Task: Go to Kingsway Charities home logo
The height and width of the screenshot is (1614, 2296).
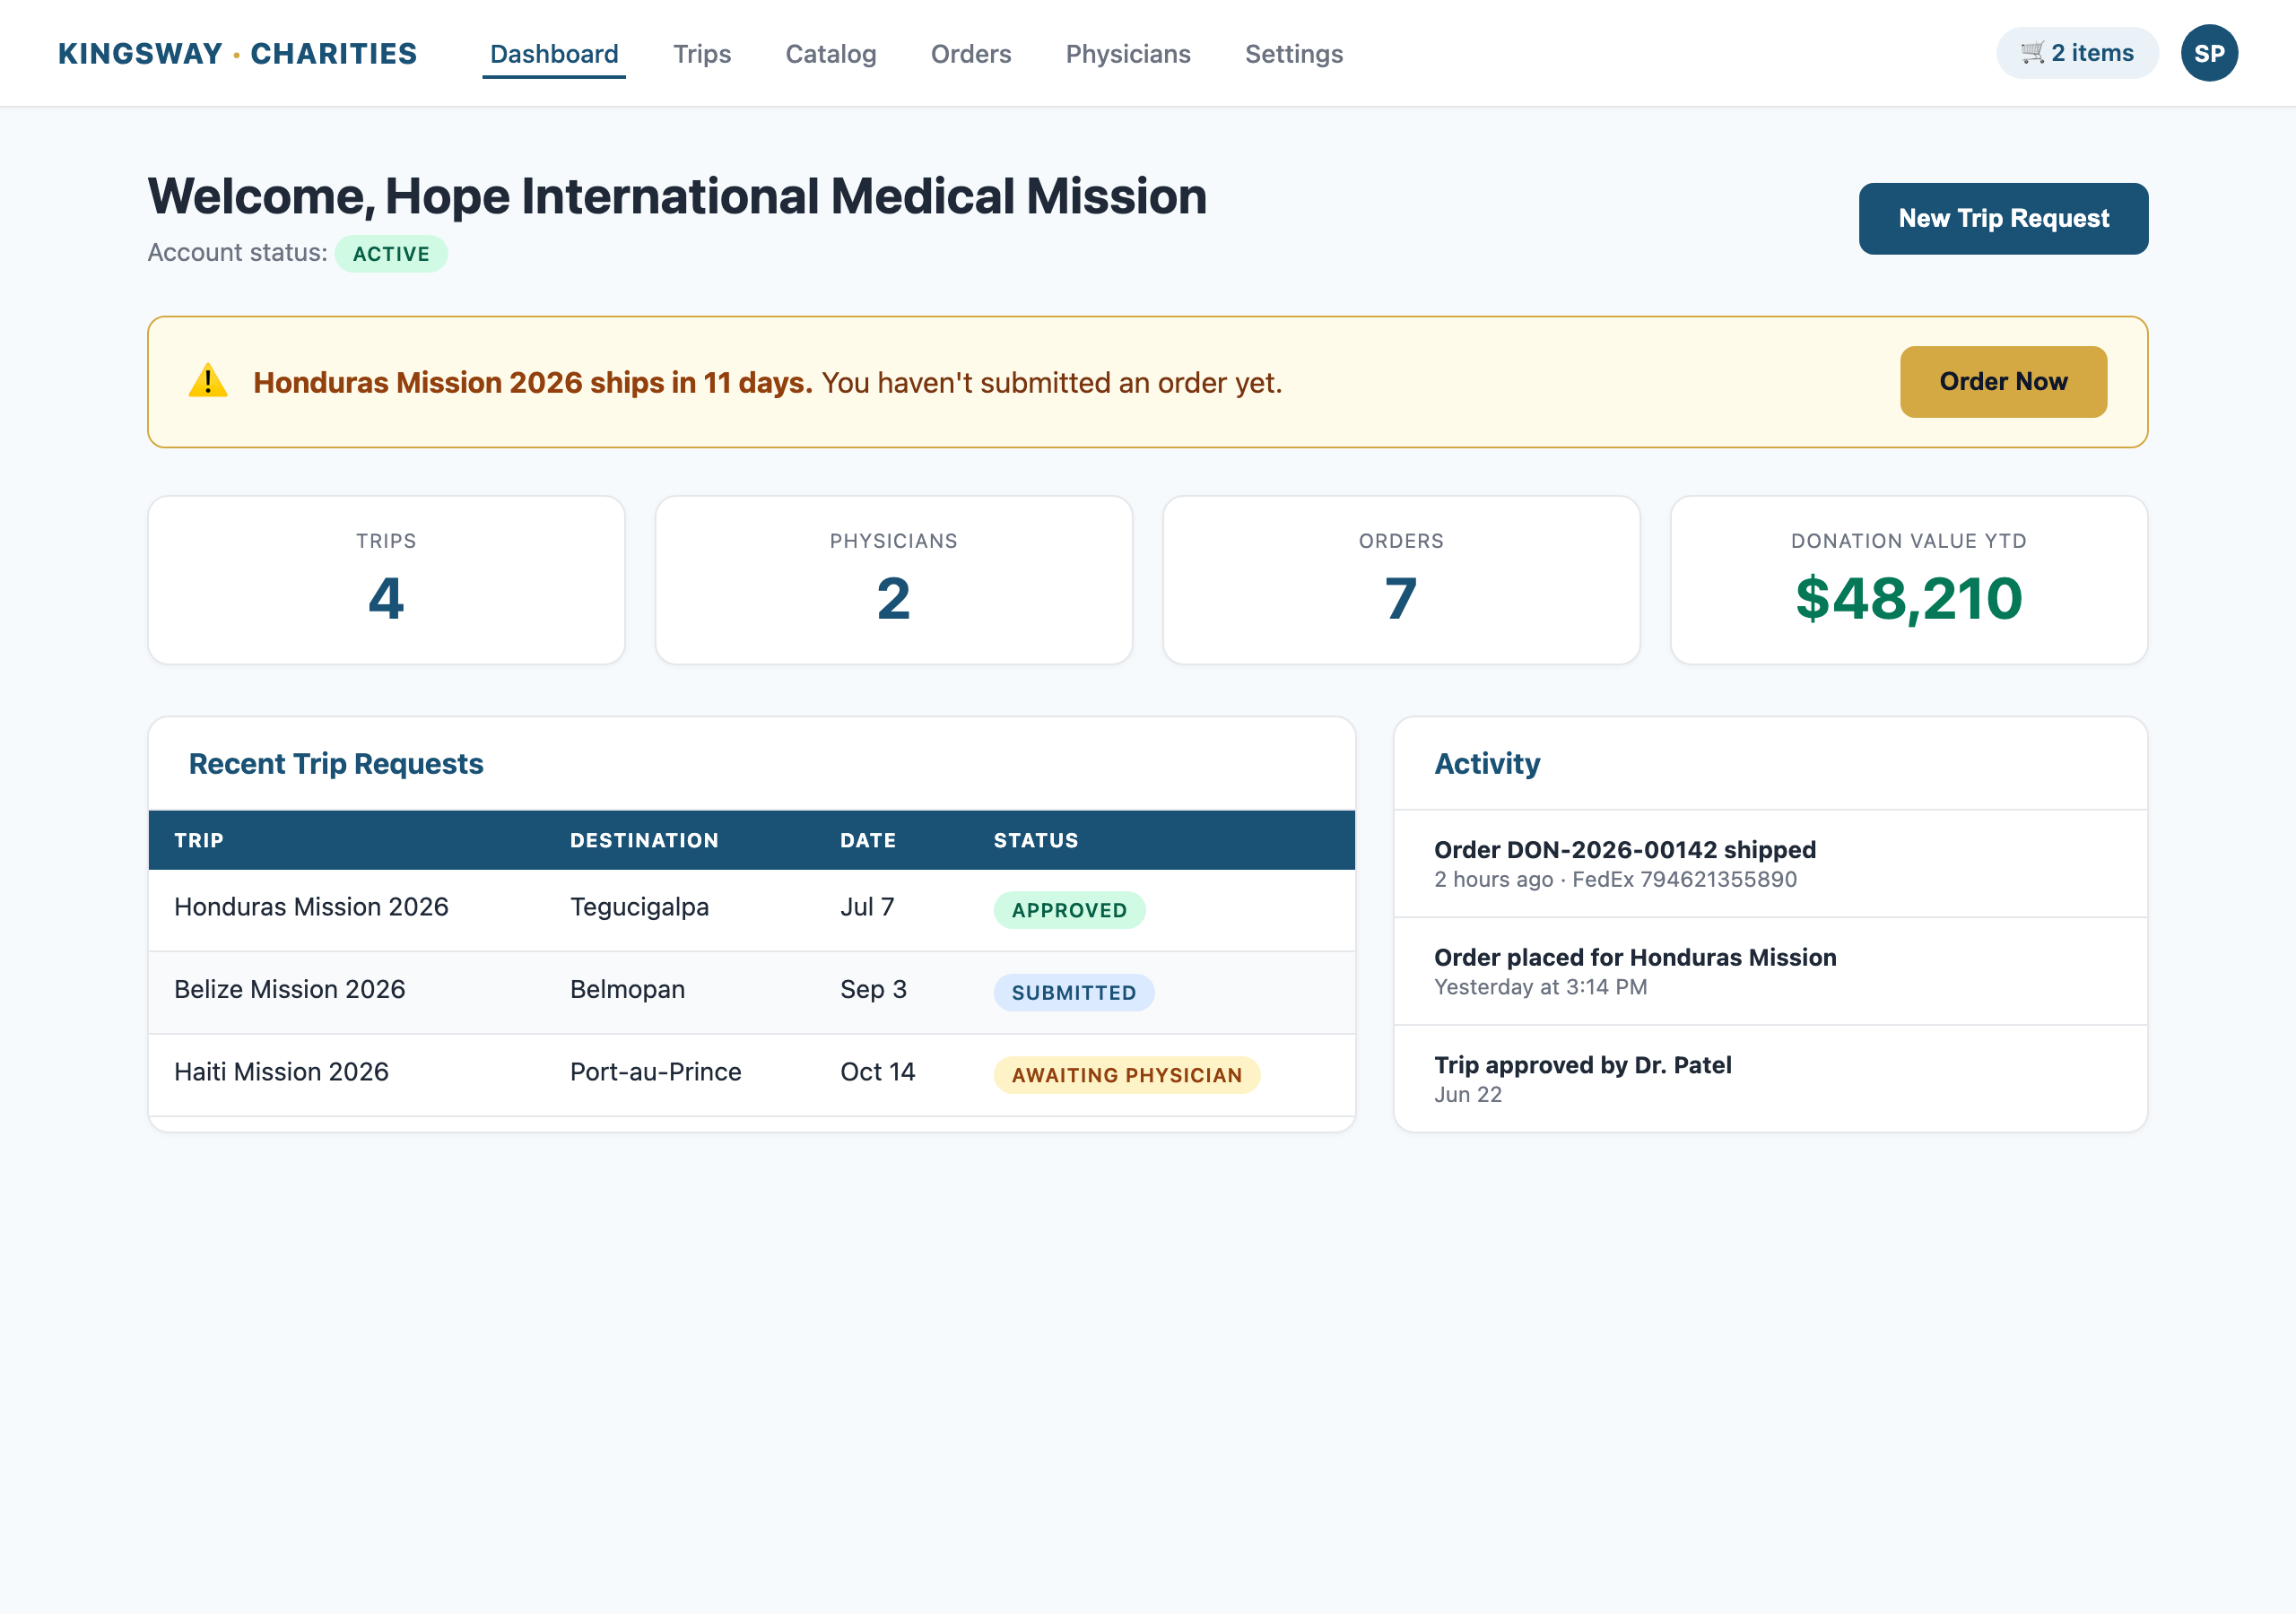Action: pyautogui.click(x=237, y=53)
